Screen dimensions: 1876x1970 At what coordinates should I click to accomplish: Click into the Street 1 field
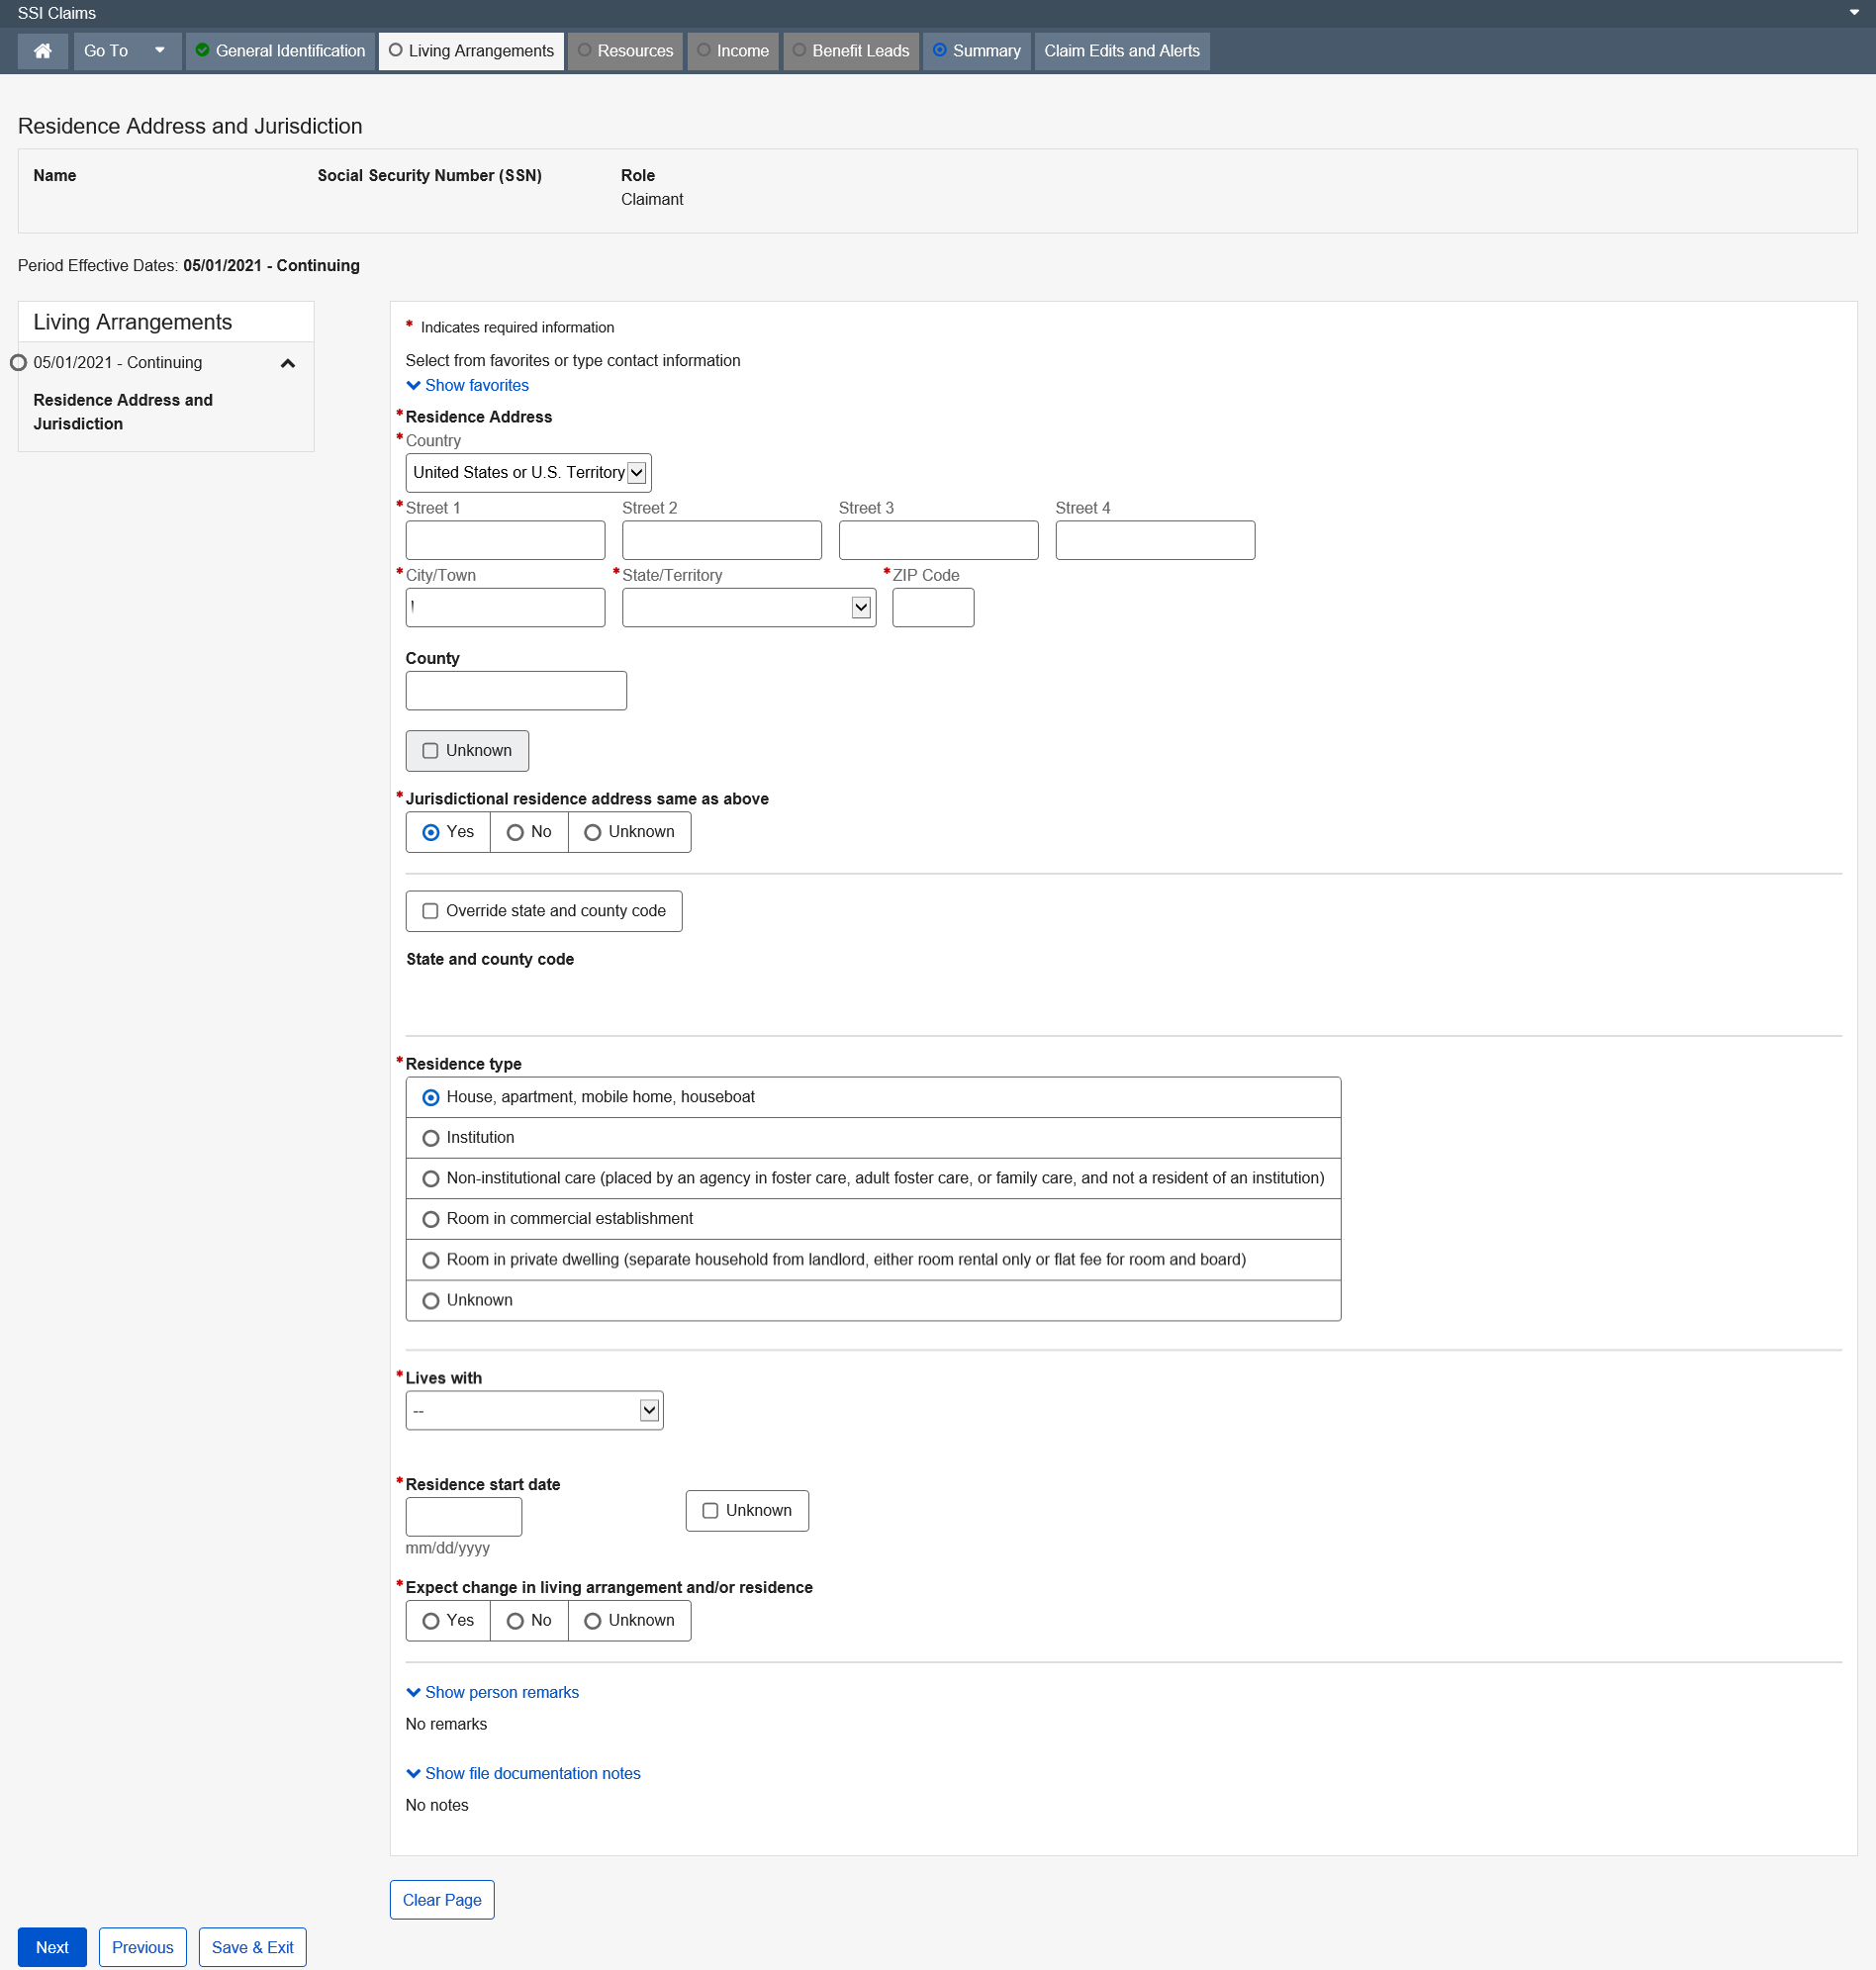[505, 540]
